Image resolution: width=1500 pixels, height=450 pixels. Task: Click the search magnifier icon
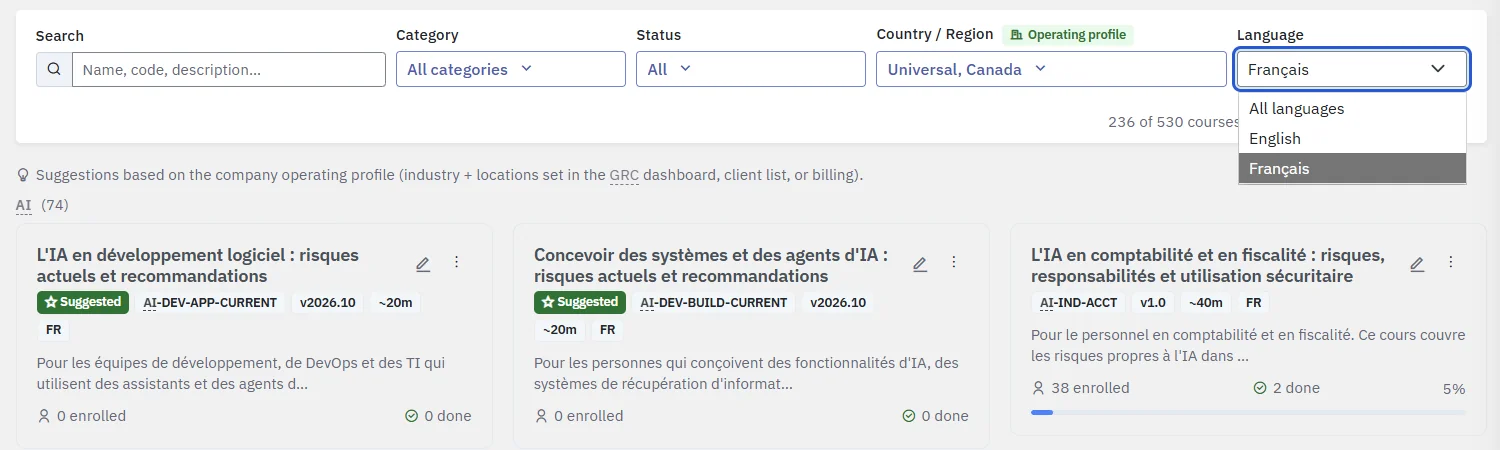pos(54,69)
